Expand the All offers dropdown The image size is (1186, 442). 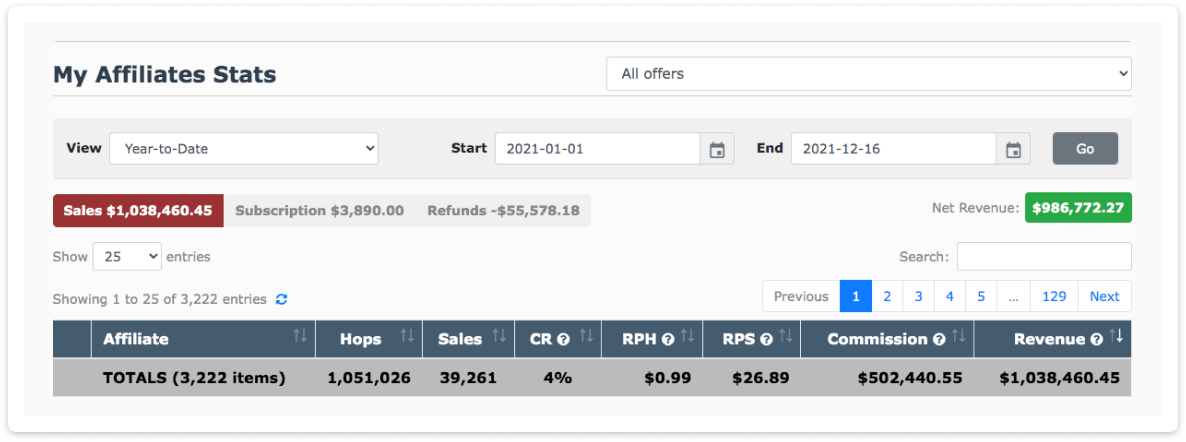[869, 74]
